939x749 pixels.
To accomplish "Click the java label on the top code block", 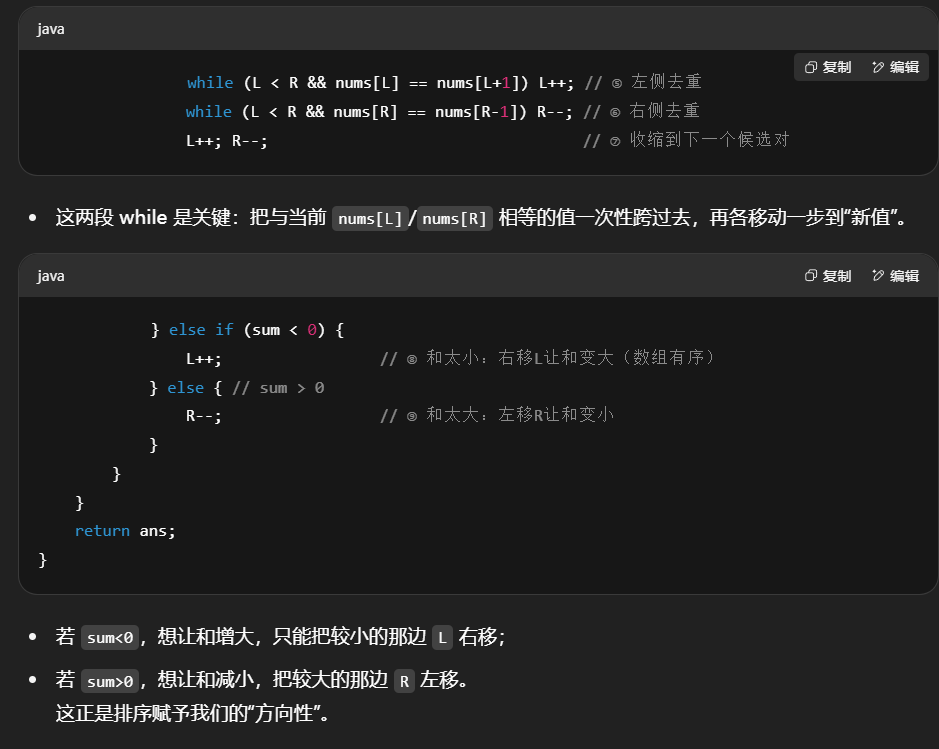I will click(x=51, y=29).
